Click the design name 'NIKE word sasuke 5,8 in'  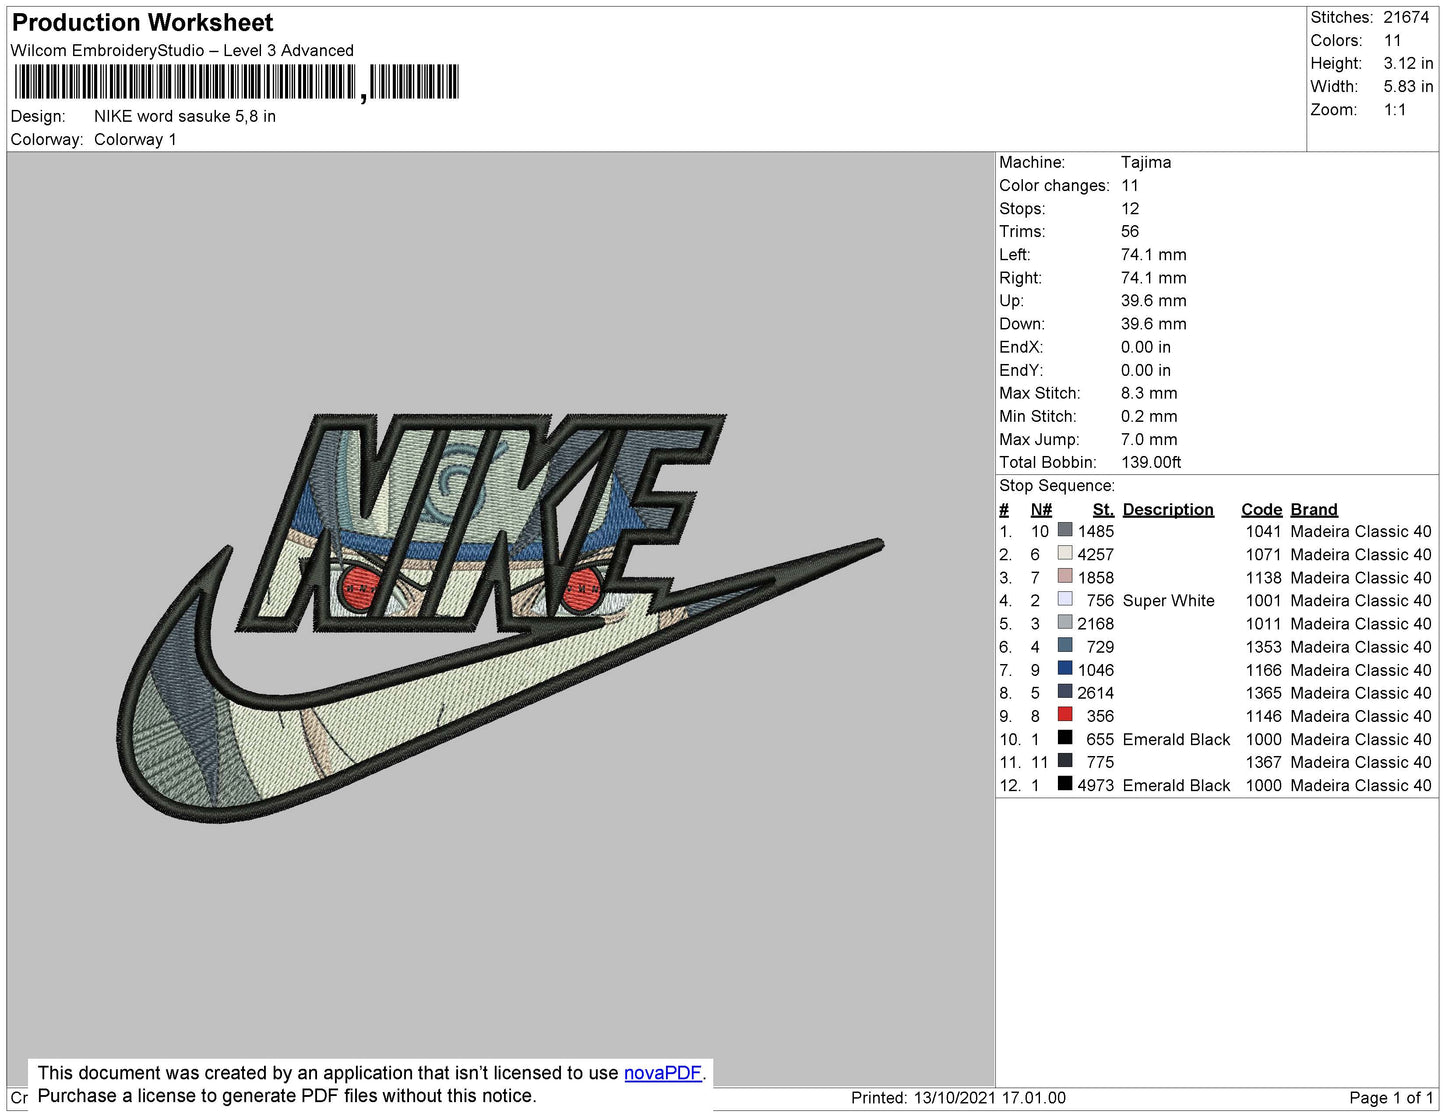[185, 116]
